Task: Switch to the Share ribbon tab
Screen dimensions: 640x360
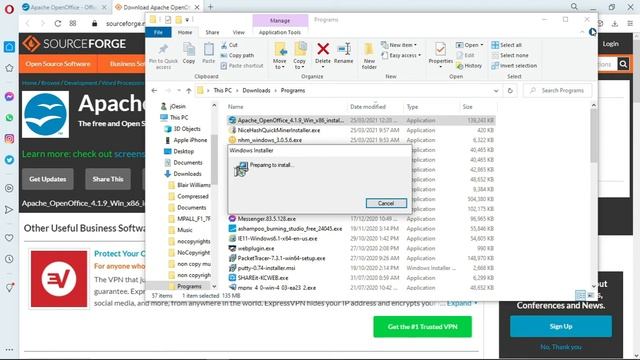Action: click(x=212, y=32)
